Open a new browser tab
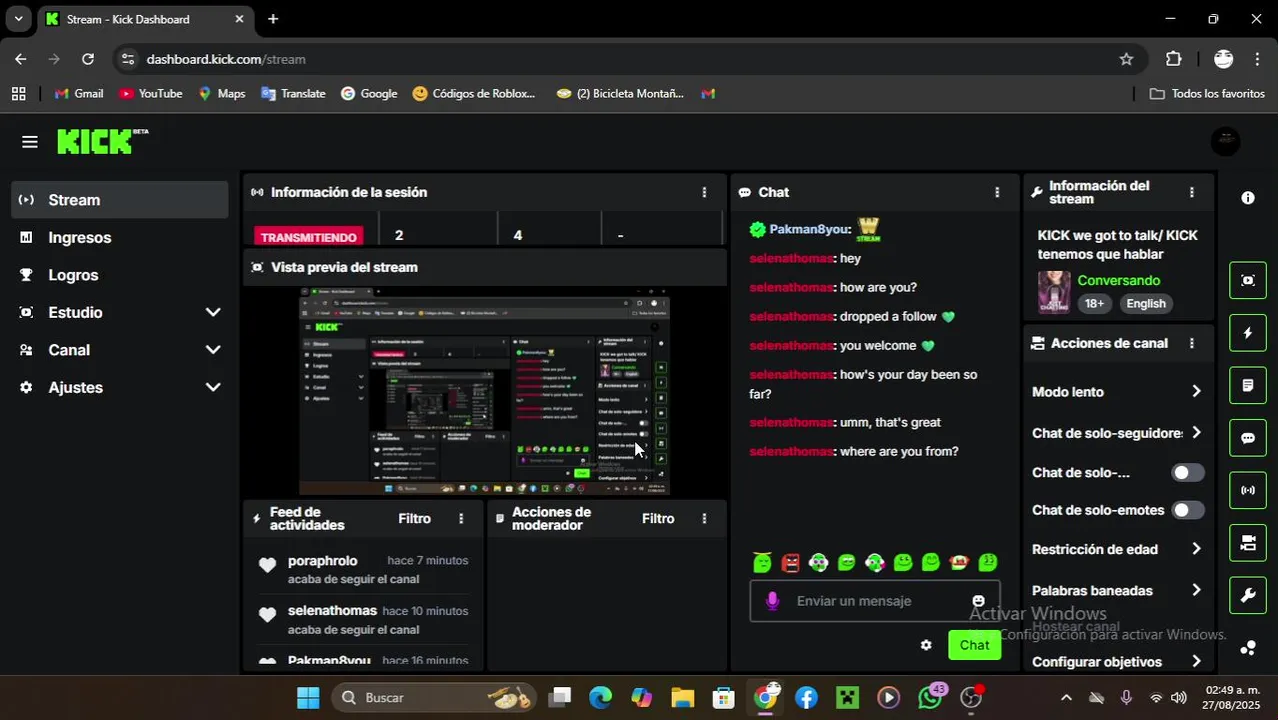 coord(273,19)
